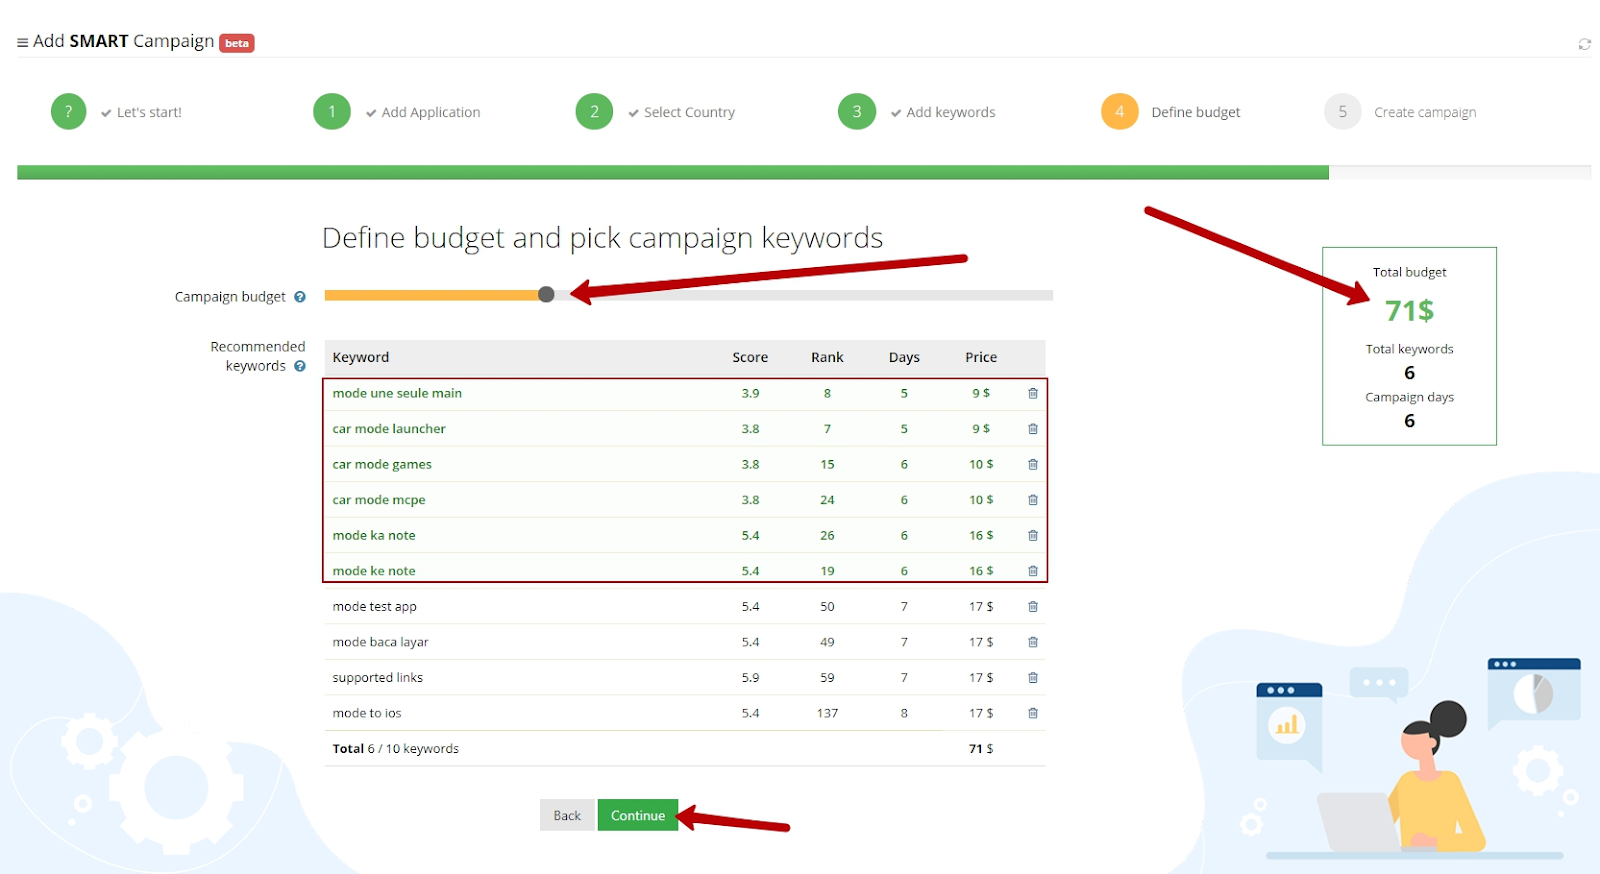This screenshot has width=1600, height=874.
Task: Select the 'mode ke note' keyword text
Action: (374, 571)
